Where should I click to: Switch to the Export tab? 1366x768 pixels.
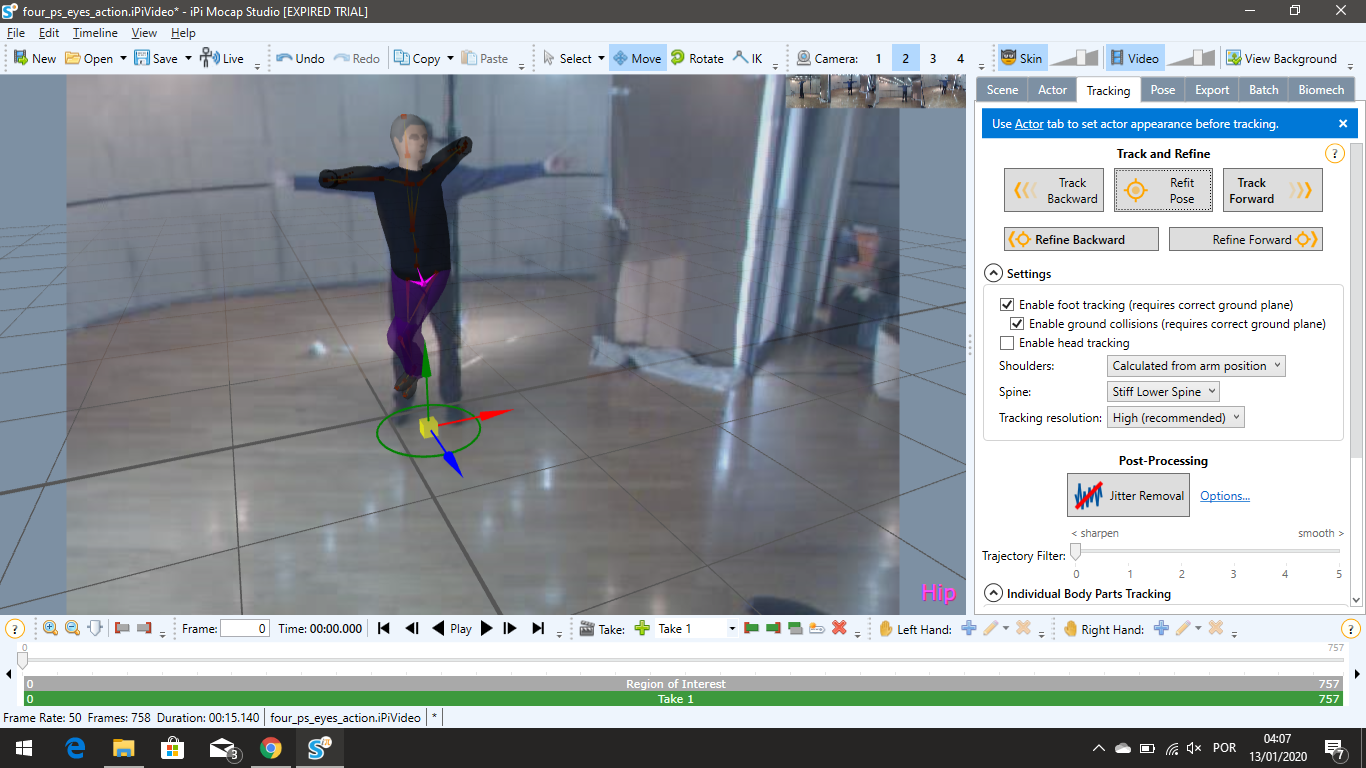(x=1212, y=90)
